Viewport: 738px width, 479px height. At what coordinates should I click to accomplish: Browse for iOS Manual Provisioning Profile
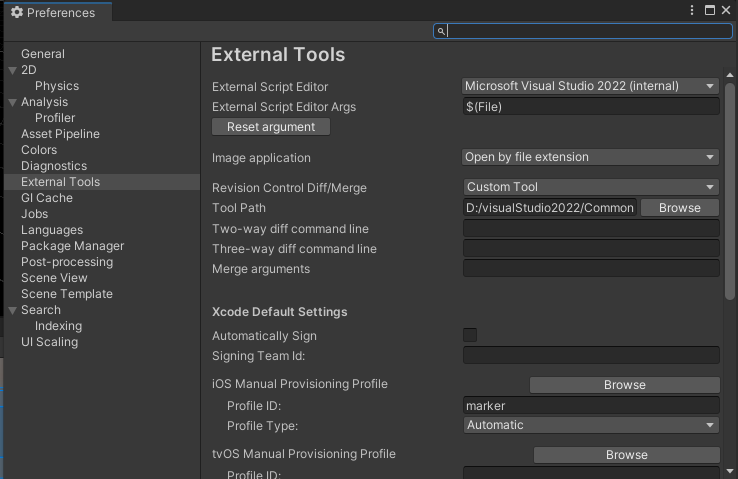point(624,385)
